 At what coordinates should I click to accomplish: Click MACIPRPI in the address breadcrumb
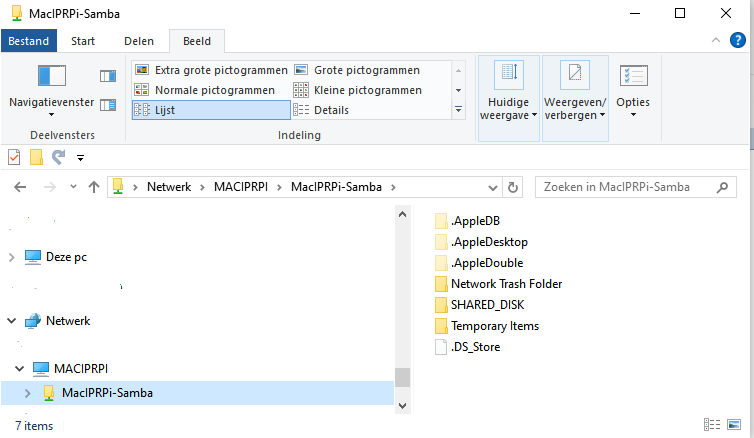243,187
